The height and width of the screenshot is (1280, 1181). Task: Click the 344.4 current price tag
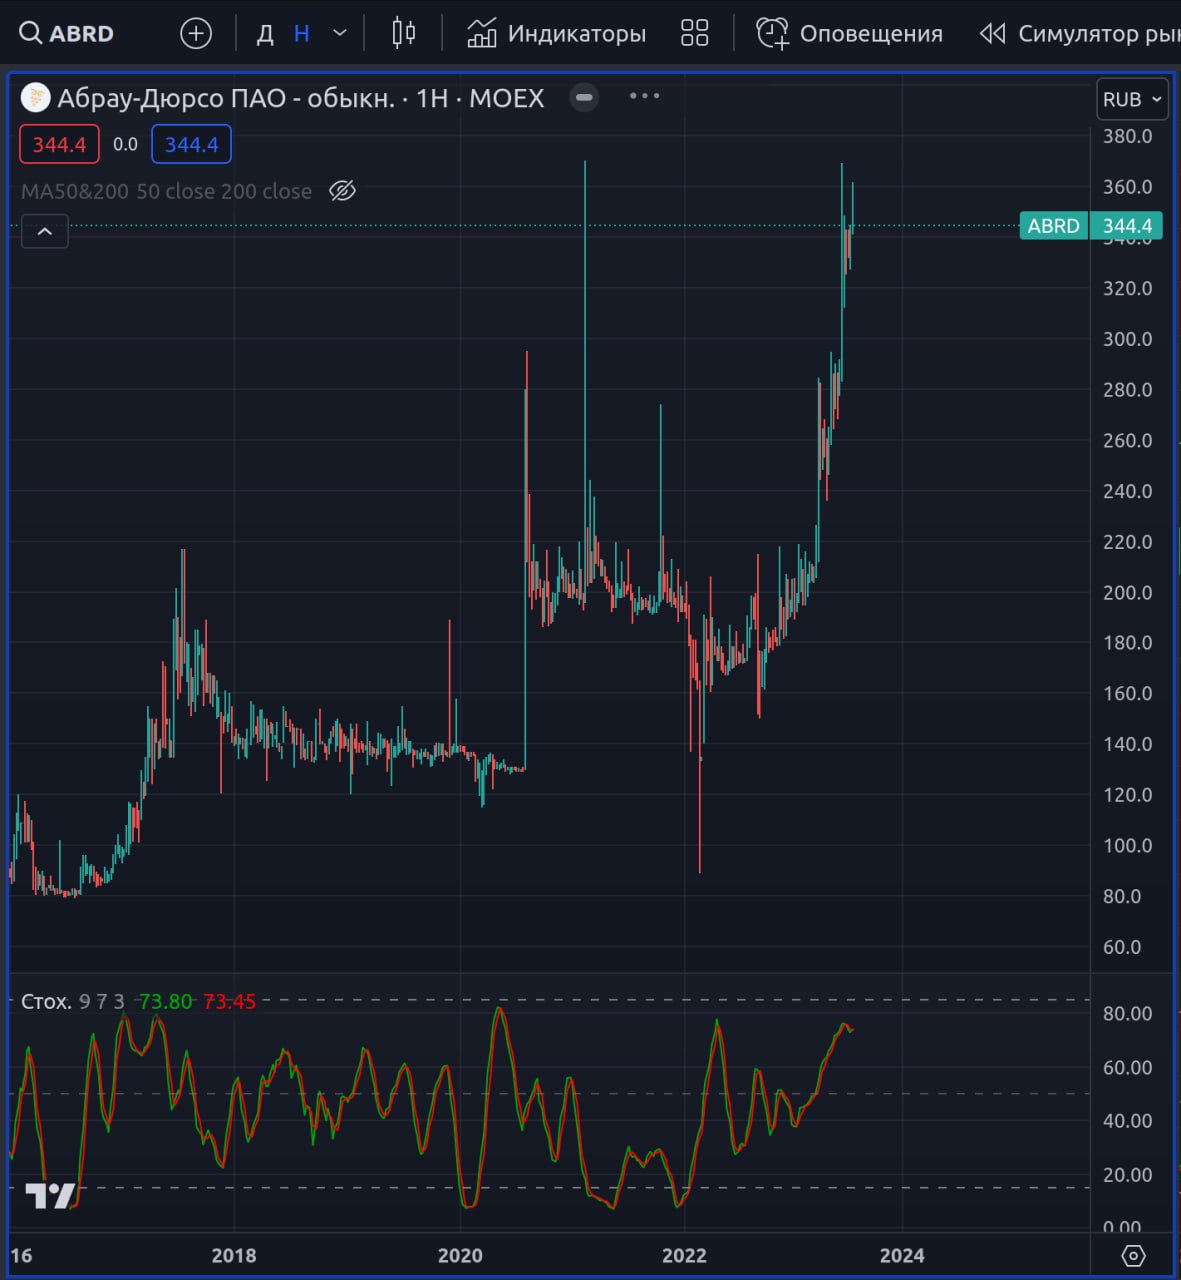[x=1127, y=226]
